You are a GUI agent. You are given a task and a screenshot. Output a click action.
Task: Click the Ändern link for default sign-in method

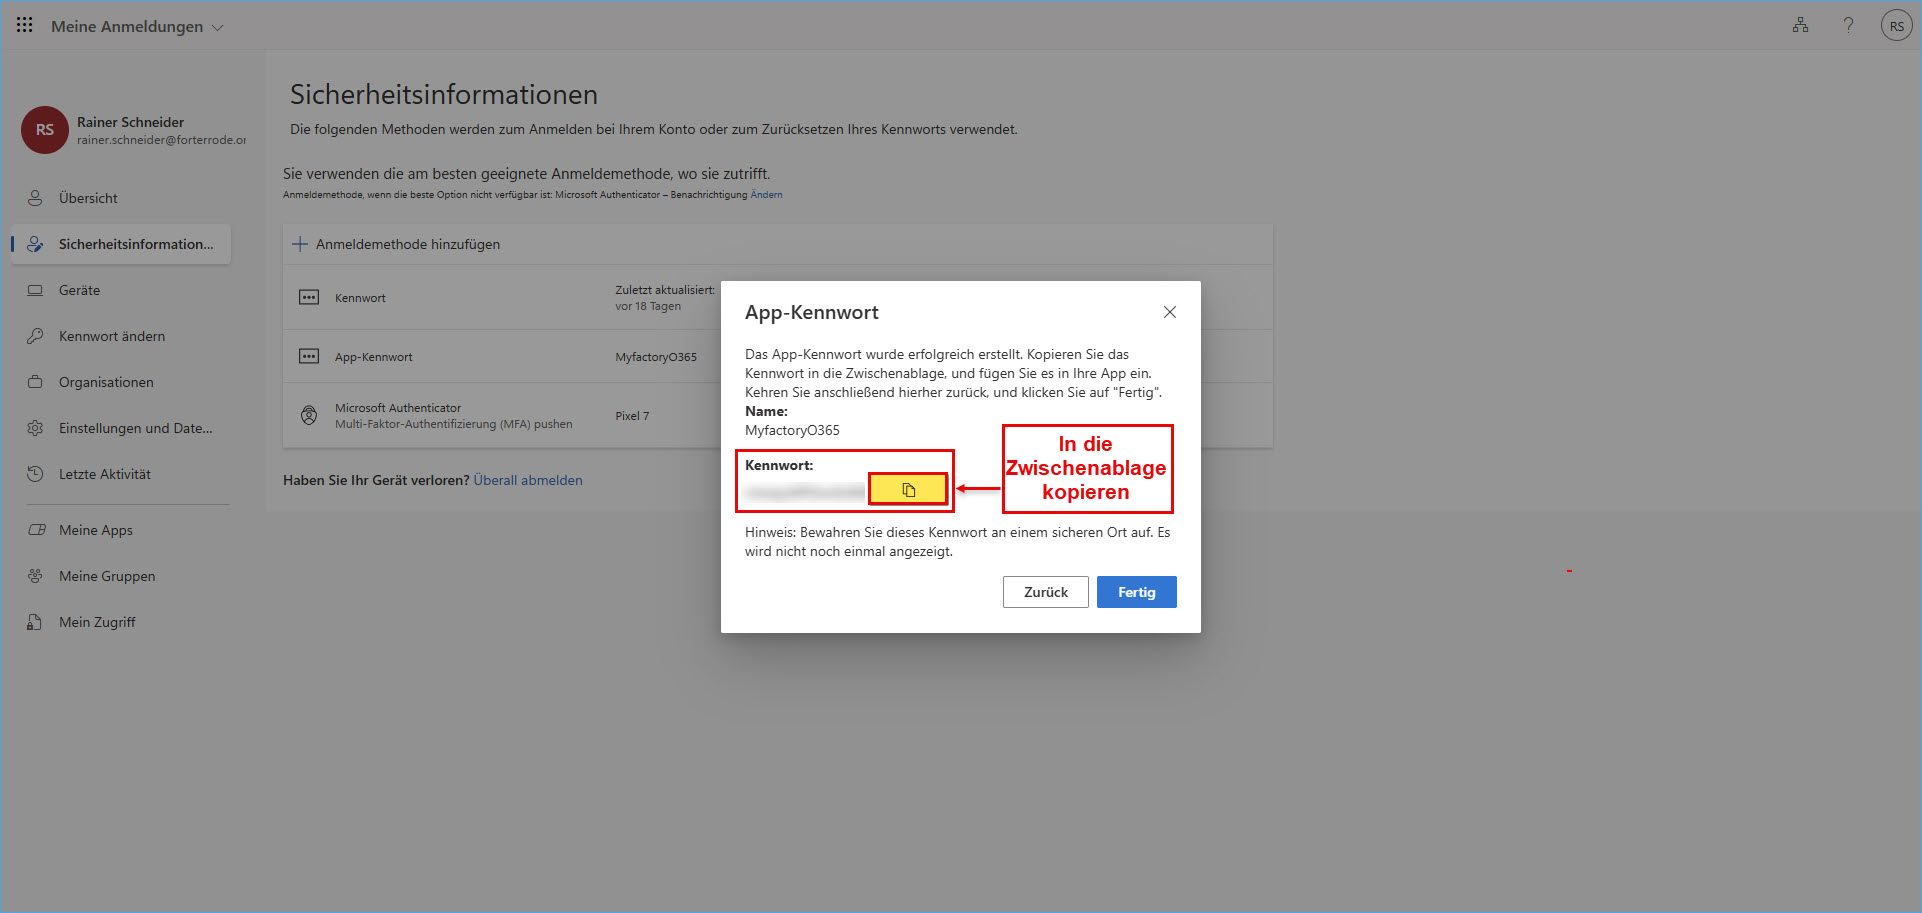(x=766, y=195)
